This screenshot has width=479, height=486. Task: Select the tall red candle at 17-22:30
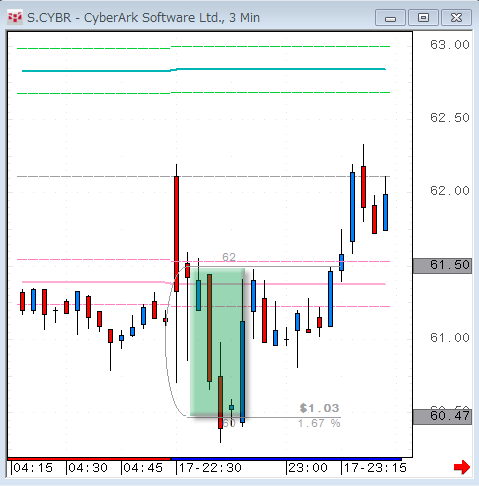(176, 234)
